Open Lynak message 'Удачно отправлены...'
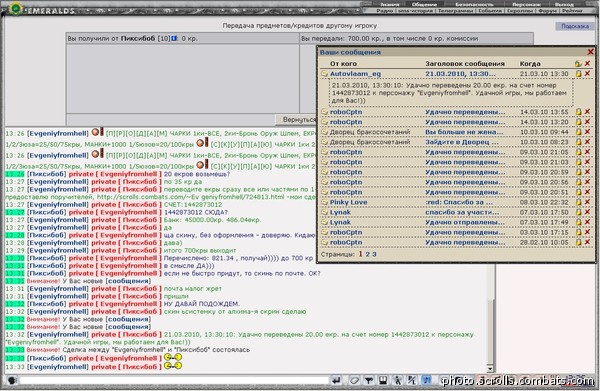Screen dimensions: 600x391 click(x=465, y=222)
